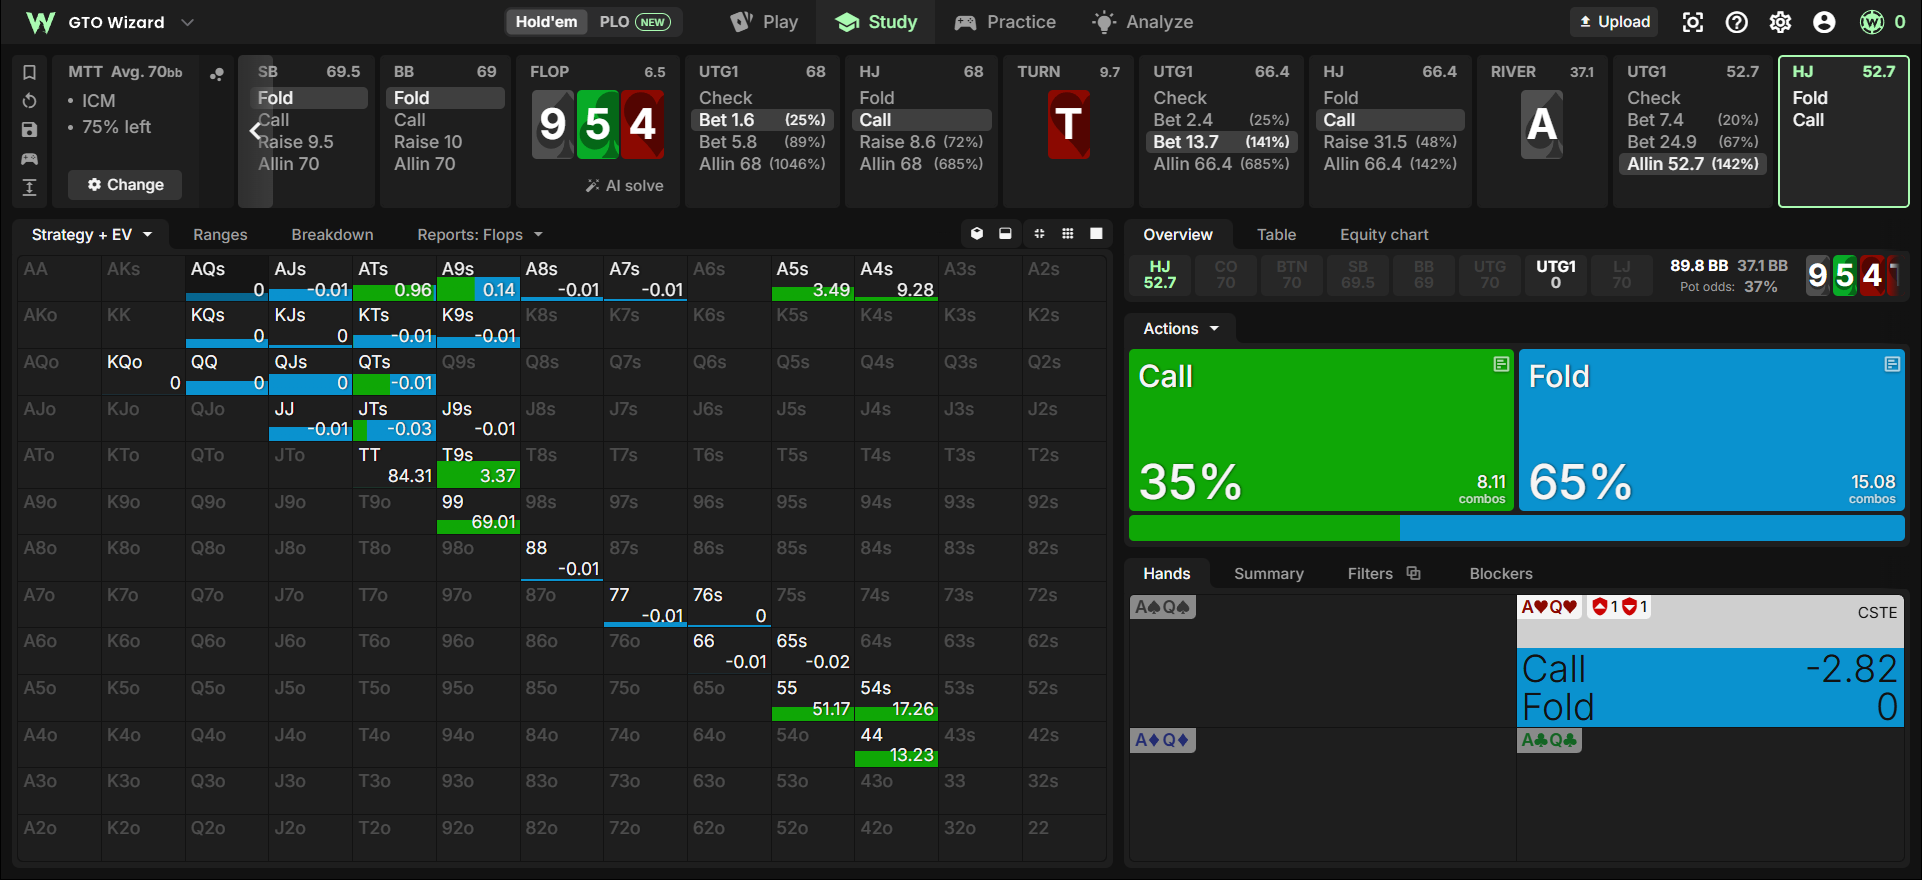Click the green Call 35% action card
1922x880 pixels.
1320,430
